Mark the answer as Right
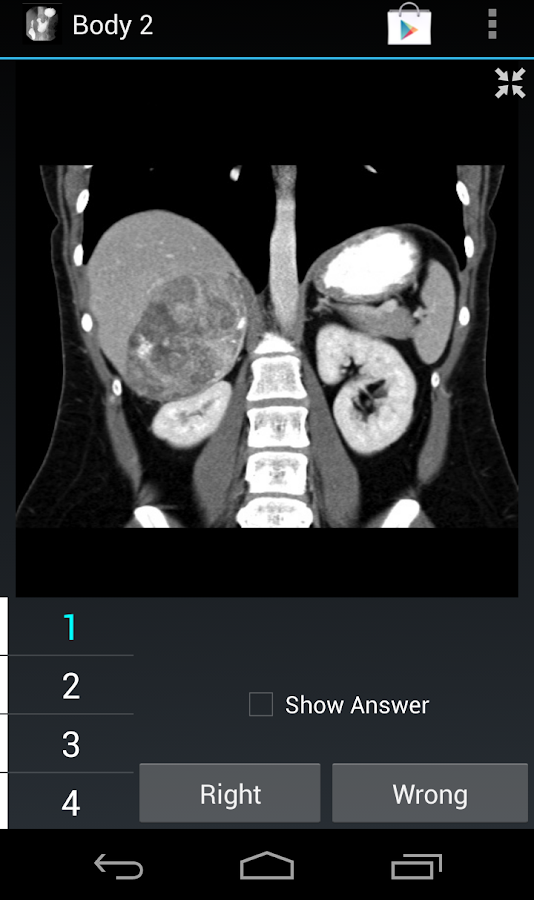Viewport: 534px width, 900px height. point(230,793)
